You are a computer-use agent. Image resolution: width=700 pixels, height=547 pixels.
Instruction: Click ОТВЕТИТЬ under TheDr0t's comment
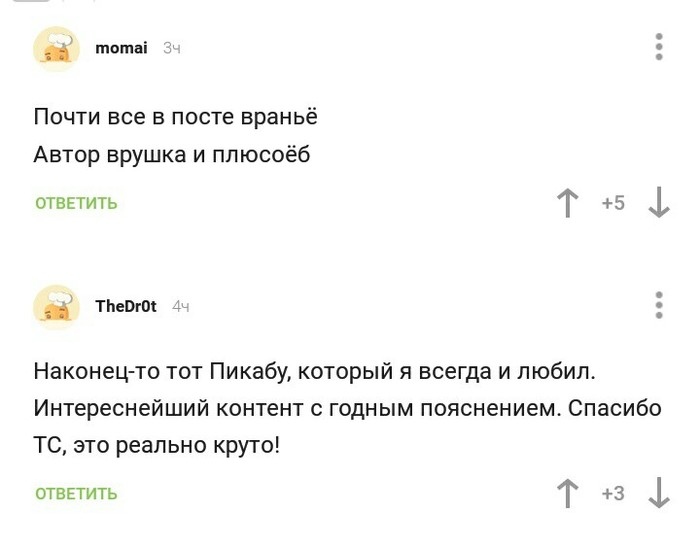[x=77, y=494]
